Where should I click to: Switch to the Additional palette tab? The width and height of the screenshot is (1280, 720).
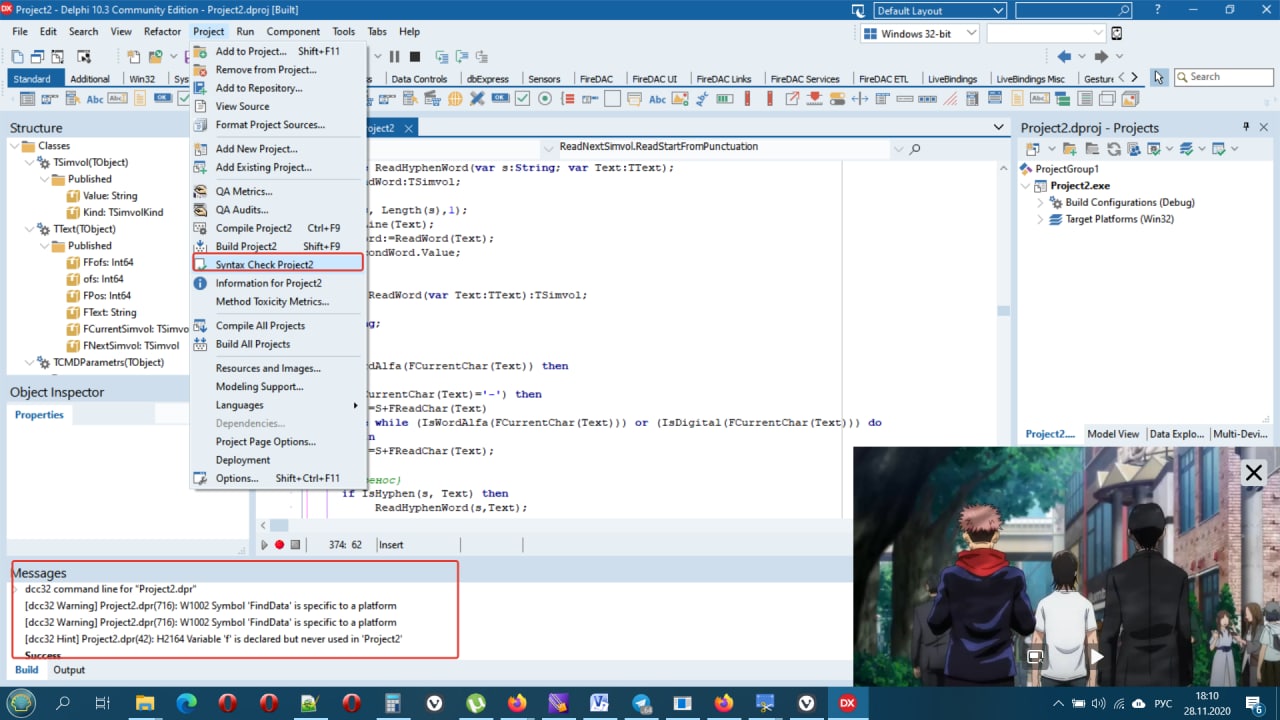tap(90, 79)
